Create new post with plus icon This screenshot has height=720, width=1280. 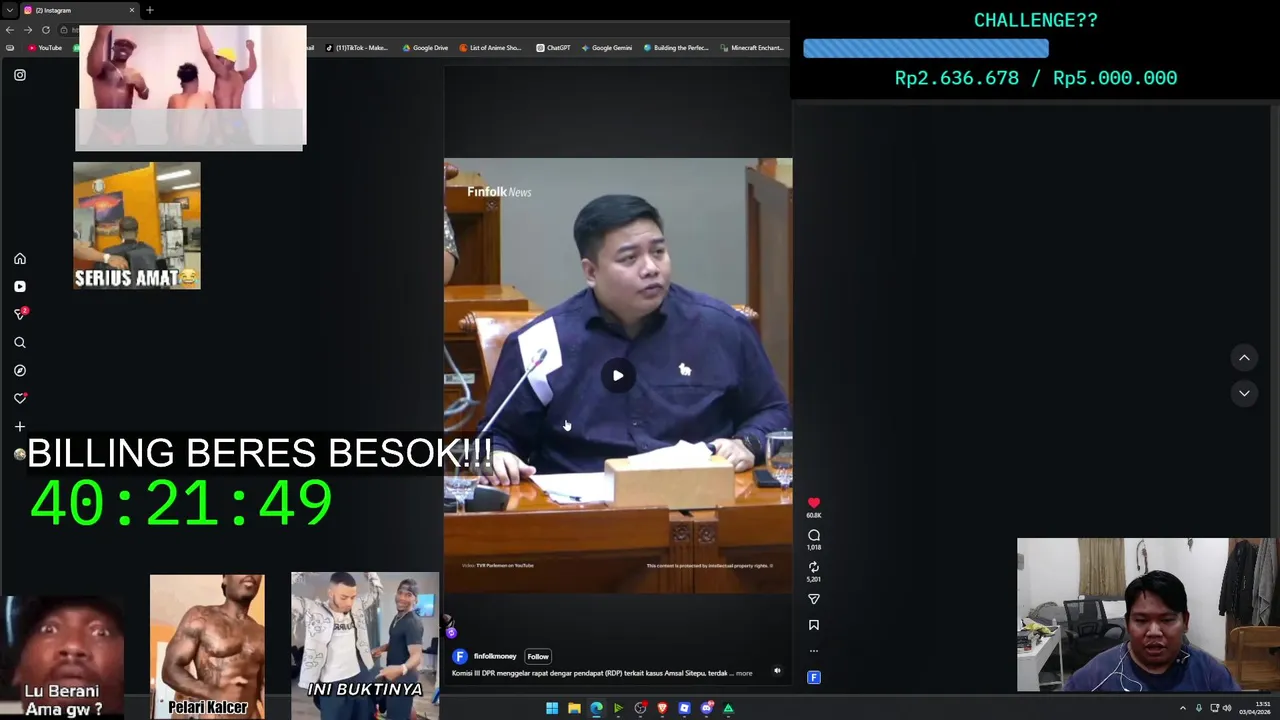[x=20, y=427]
